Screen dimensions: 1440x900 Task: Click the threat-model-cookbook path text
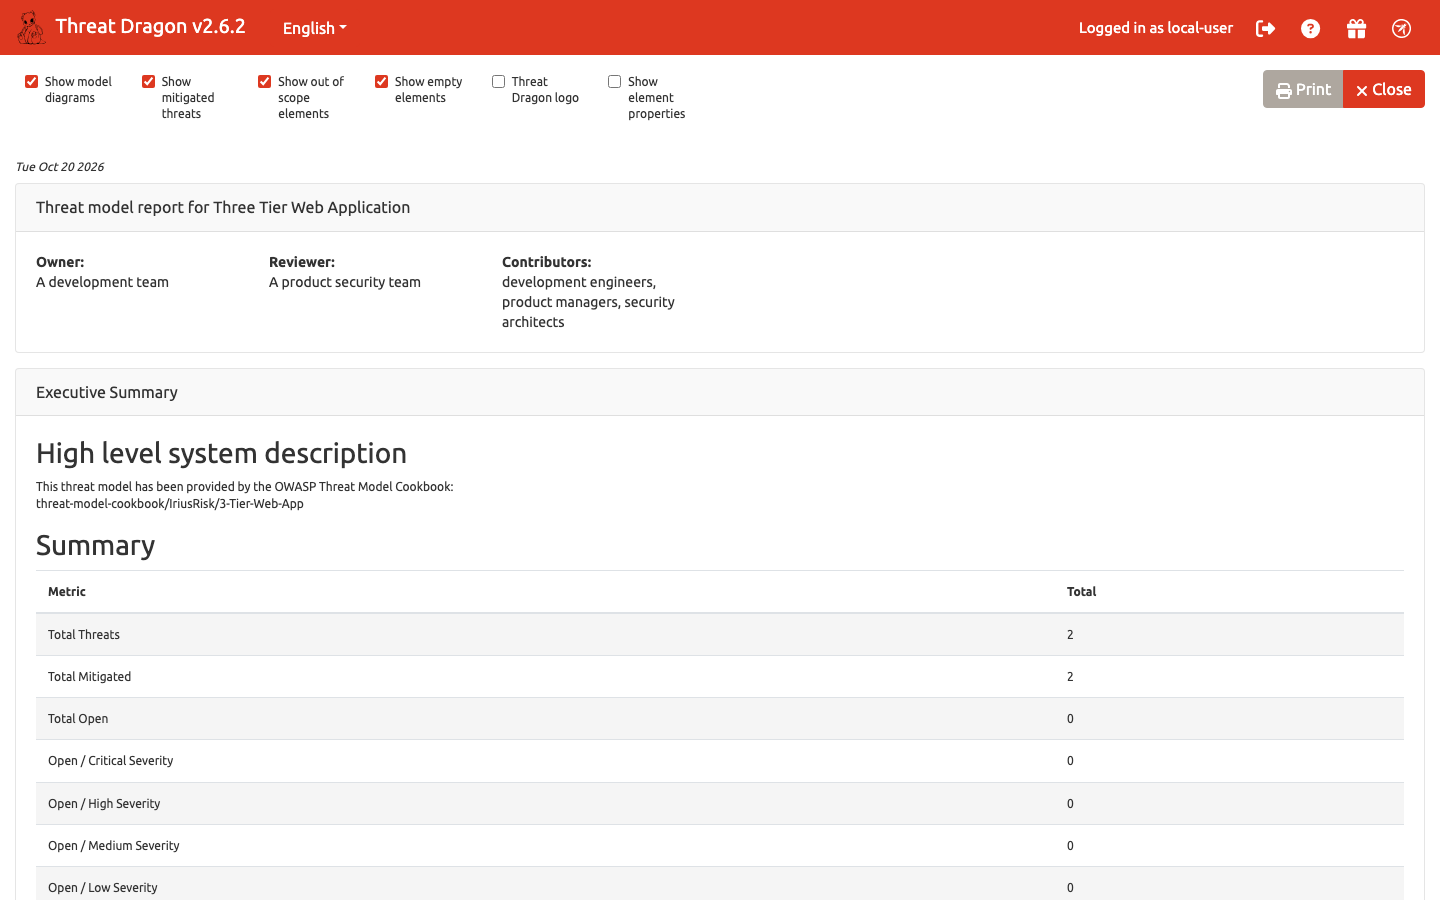[170, 504]
